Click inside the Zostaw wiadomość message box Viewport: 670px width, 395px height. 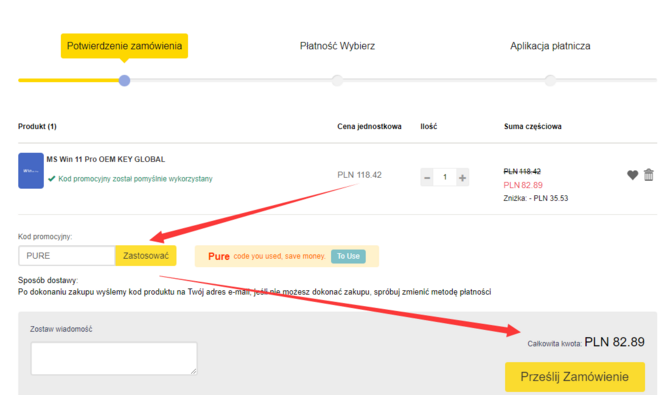pyautogui.click(x=114, y=358)
